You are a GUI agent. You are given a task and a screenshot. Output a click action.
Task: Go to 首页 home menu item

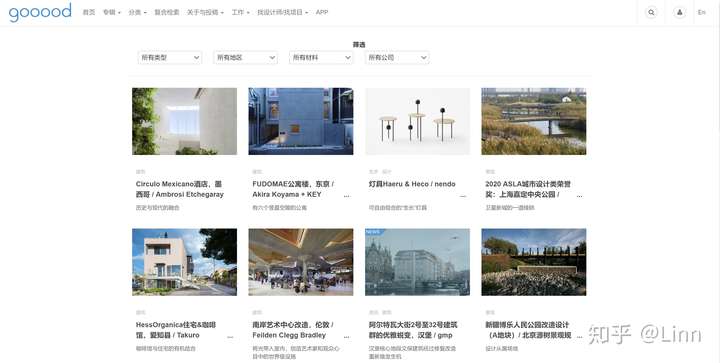pyautogui.click(x=89, y=12)
